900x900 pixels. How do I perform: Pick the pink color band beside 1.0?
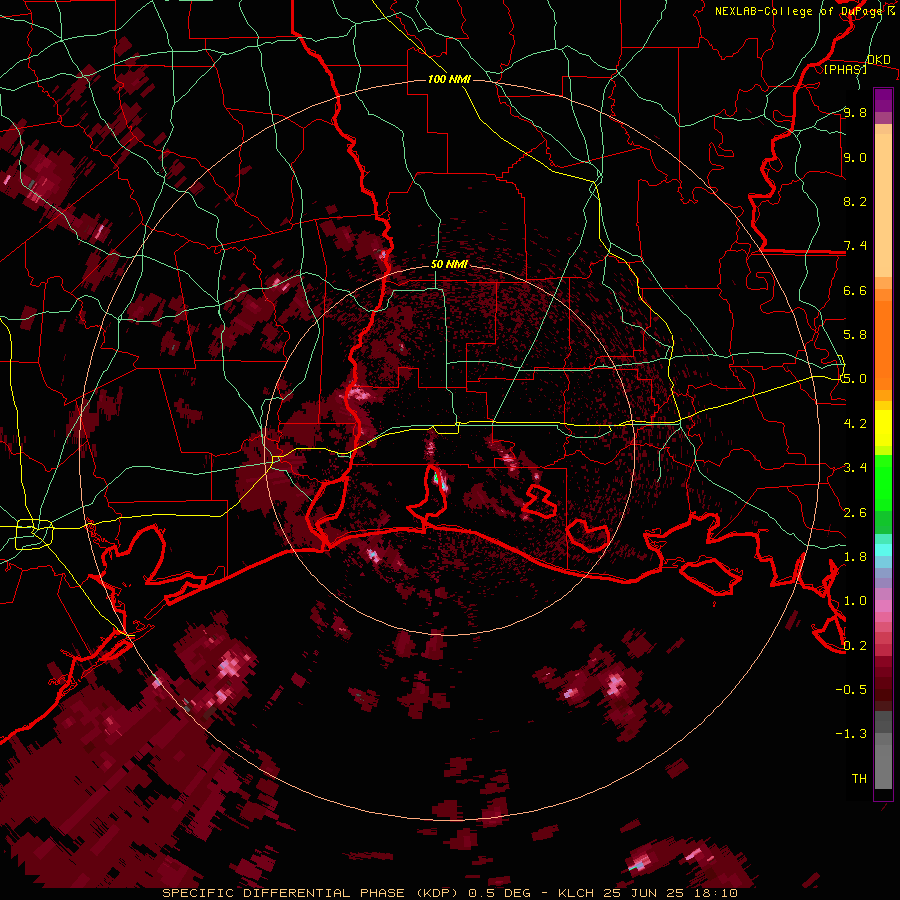(x=883, y=606)
